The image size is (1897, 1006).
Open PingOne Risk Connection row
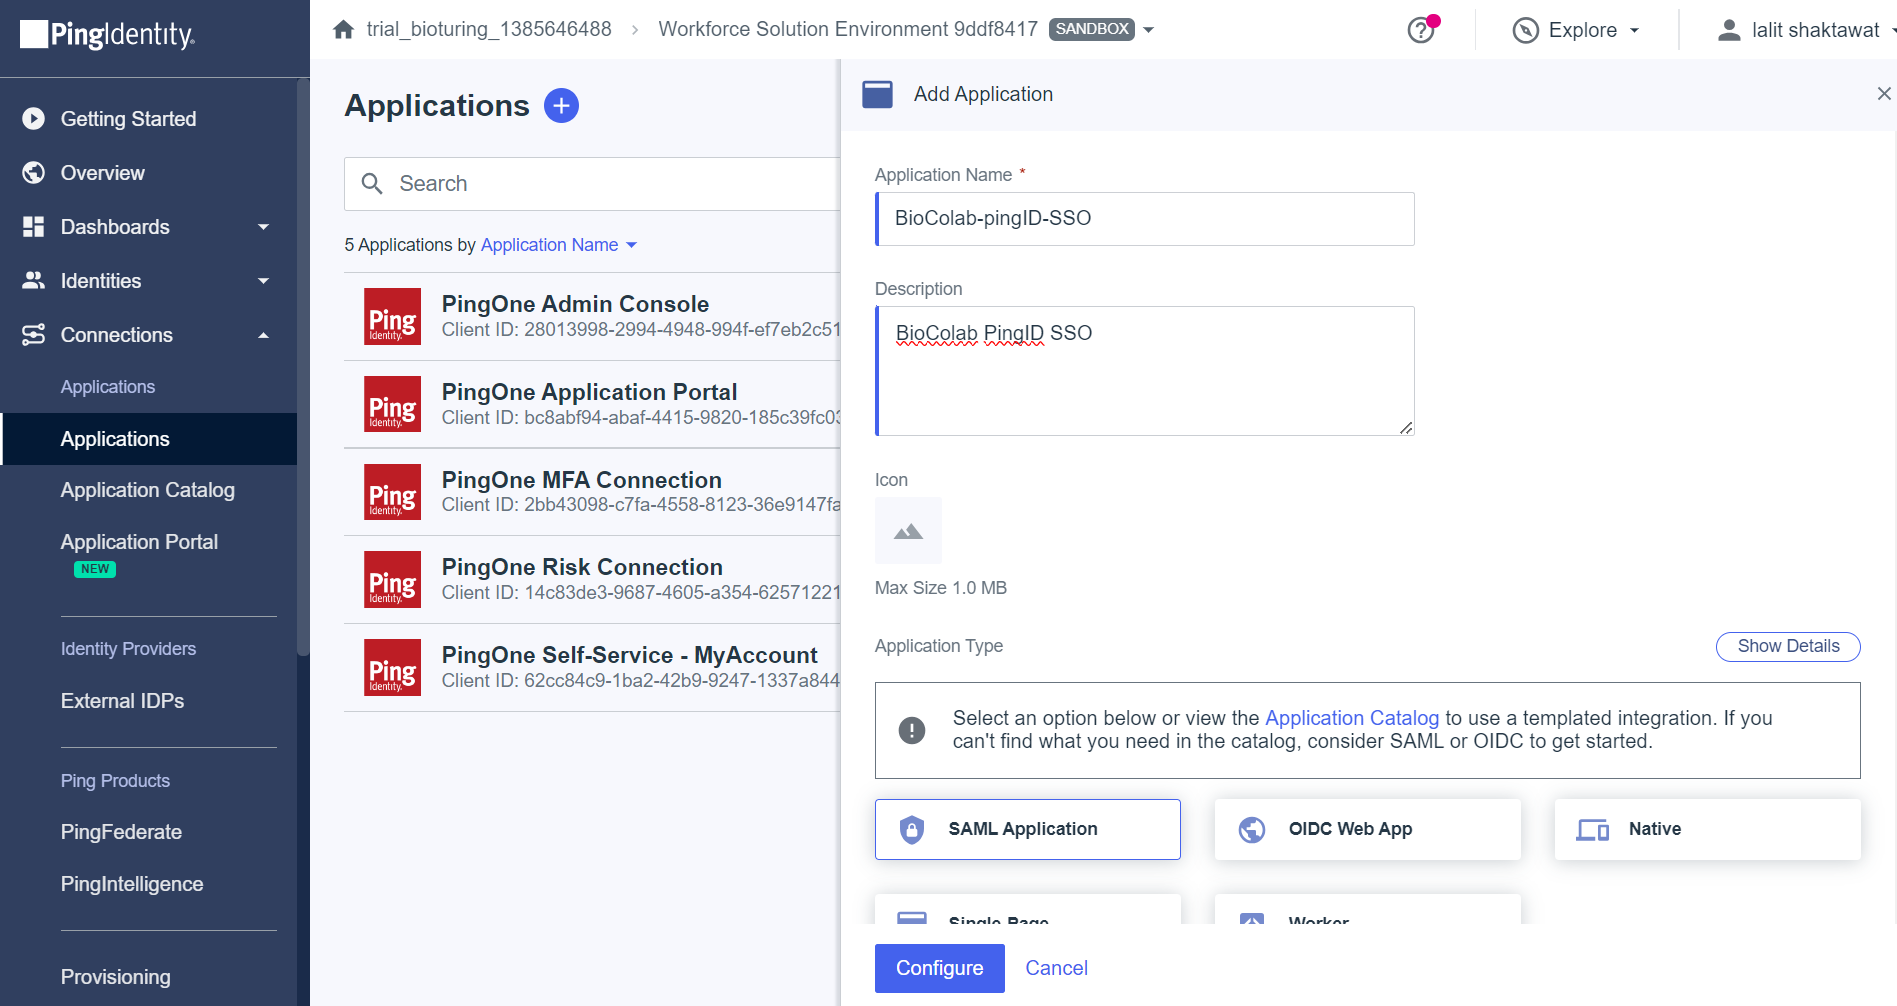(592, 579)
